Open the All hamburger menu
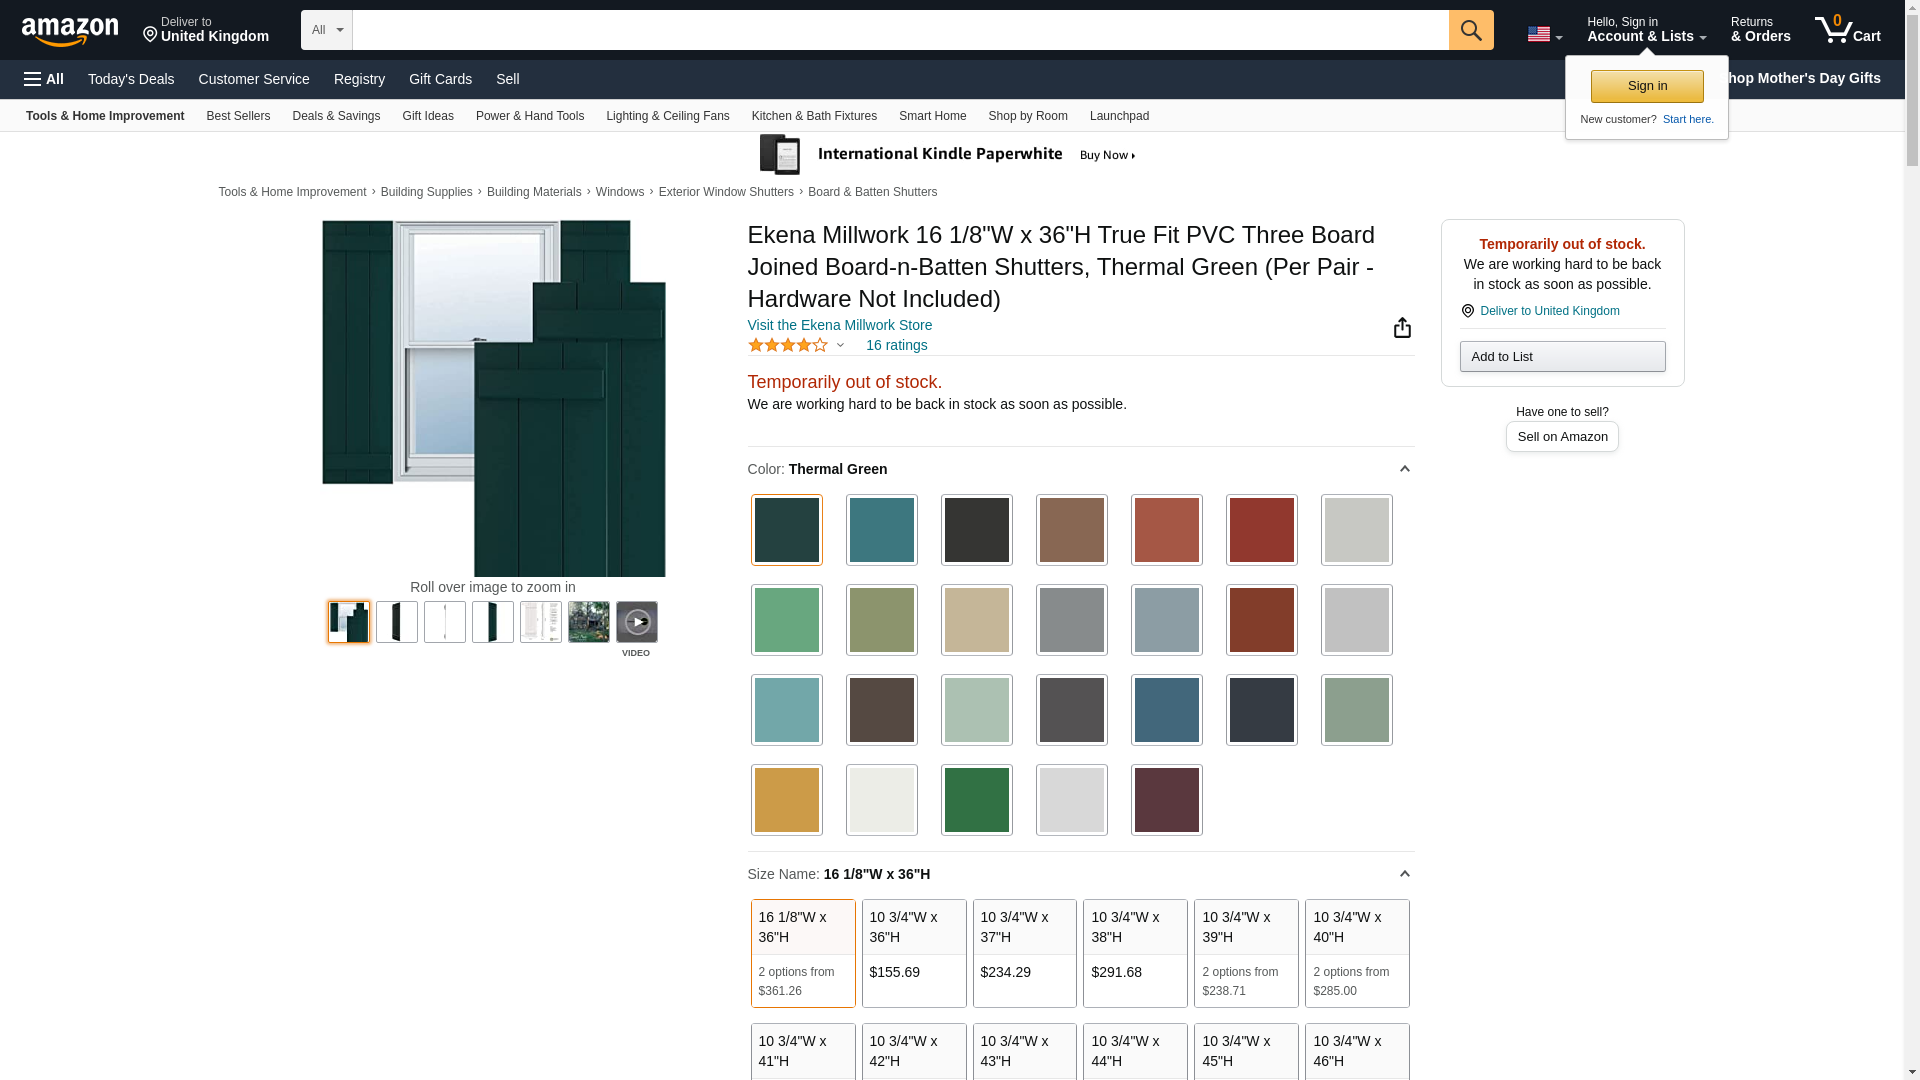 pyautogui.click(x=44, y=79)
